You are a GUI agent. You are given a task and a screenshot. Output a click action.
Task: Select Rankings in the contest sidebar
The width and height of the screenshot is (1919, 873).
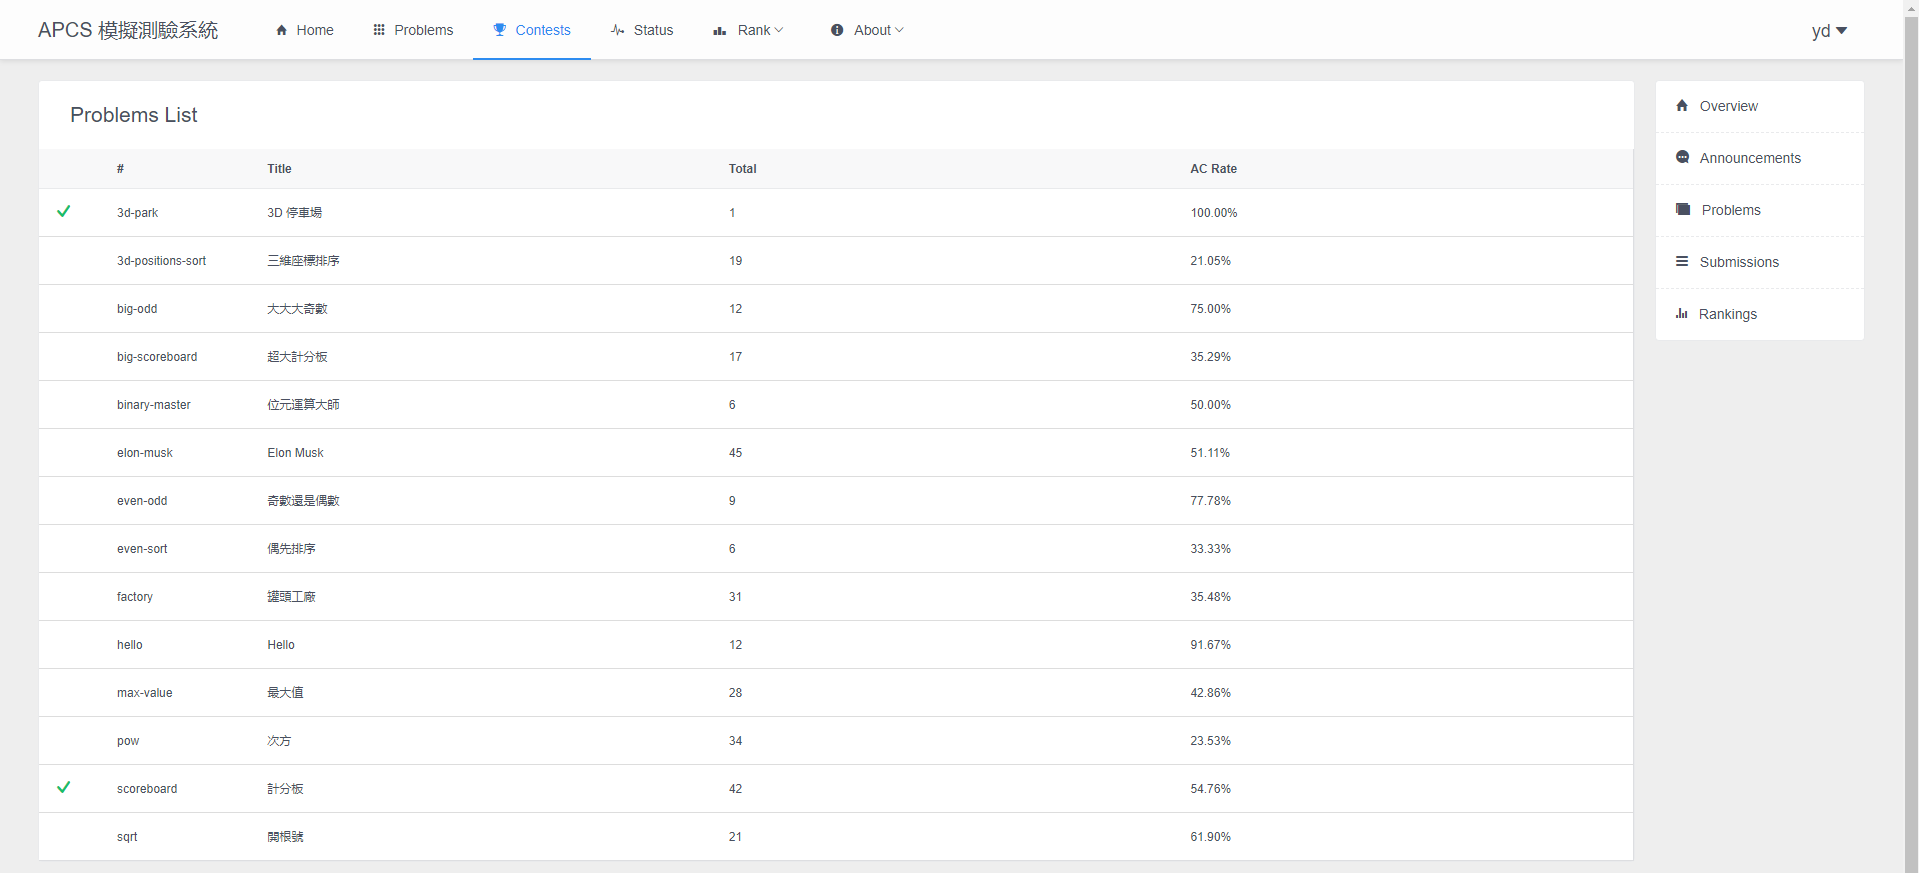[1727, 314]
